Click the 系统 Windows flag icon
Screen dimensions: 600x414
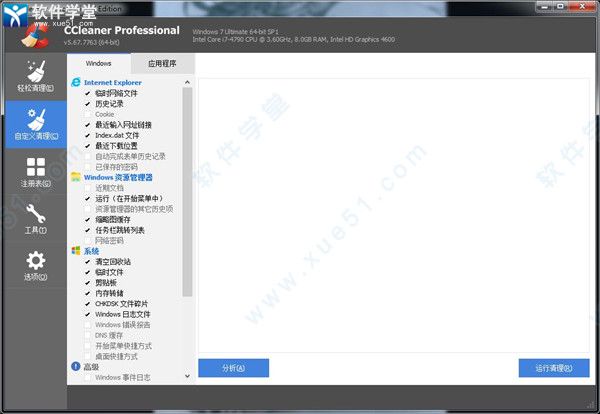pyautogui.click(x=76, y=251)
